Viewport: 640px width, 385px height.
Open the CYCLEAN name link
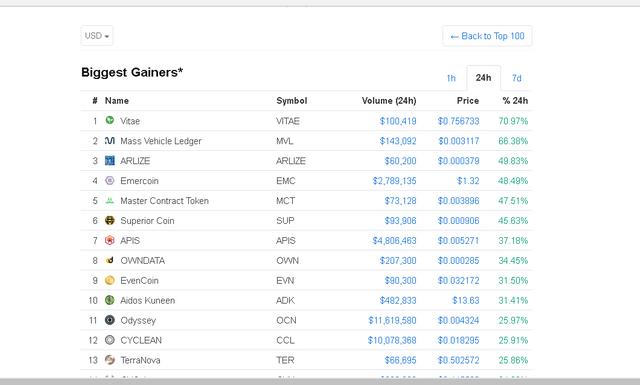click(141, 340)
